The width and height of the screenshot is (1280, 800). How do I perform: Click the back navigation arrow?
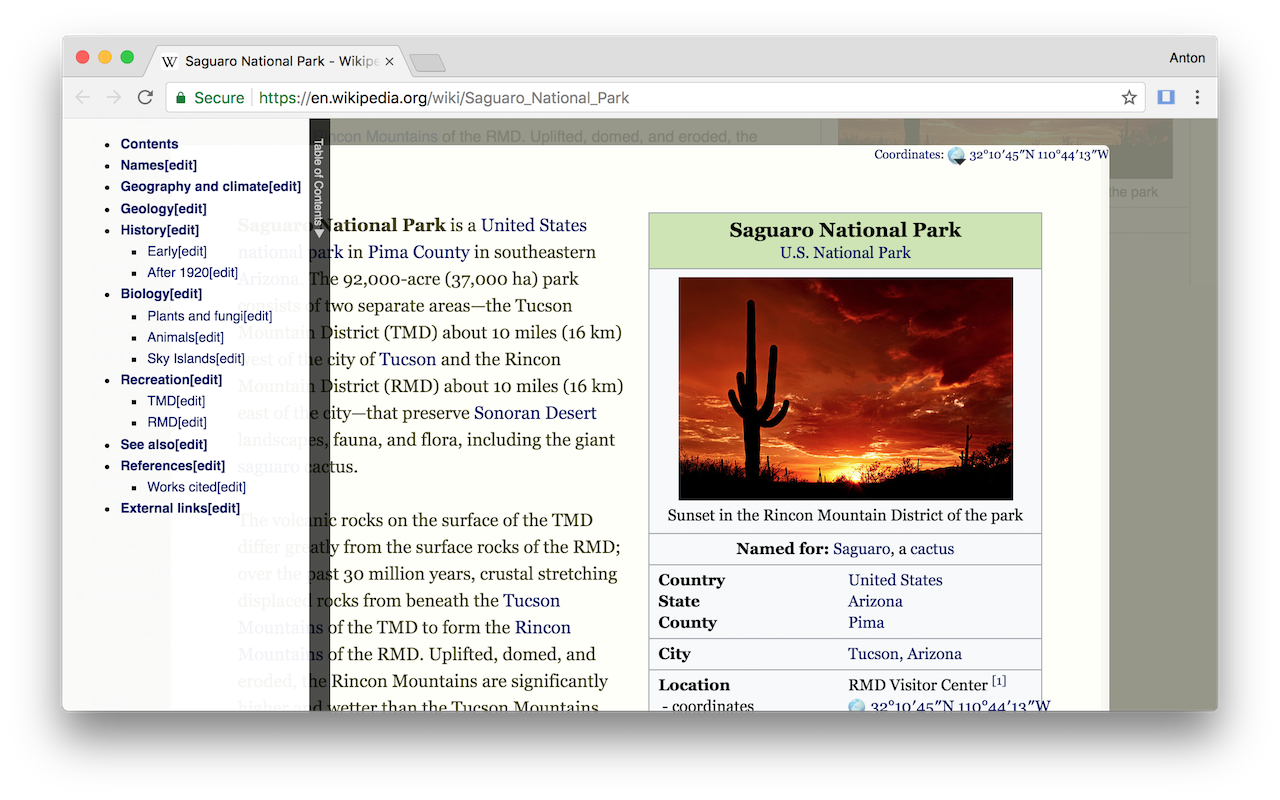[x=82, y=97]
